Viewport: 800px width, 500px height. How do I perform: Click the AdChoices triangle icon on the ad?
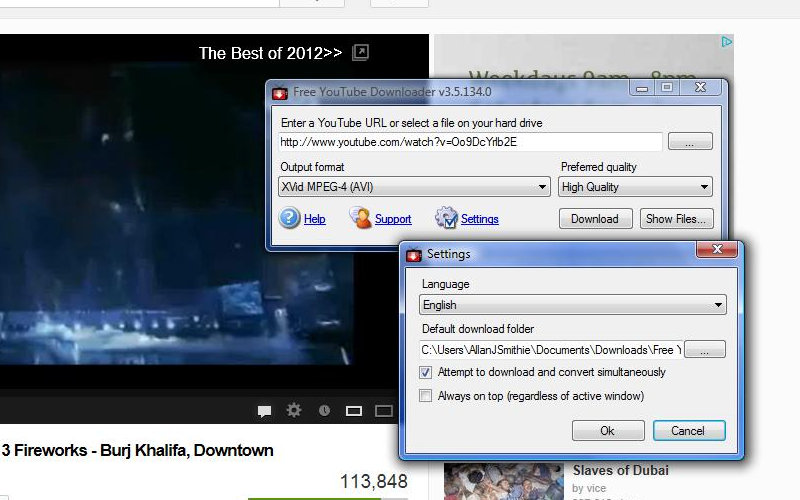(727, 42)
